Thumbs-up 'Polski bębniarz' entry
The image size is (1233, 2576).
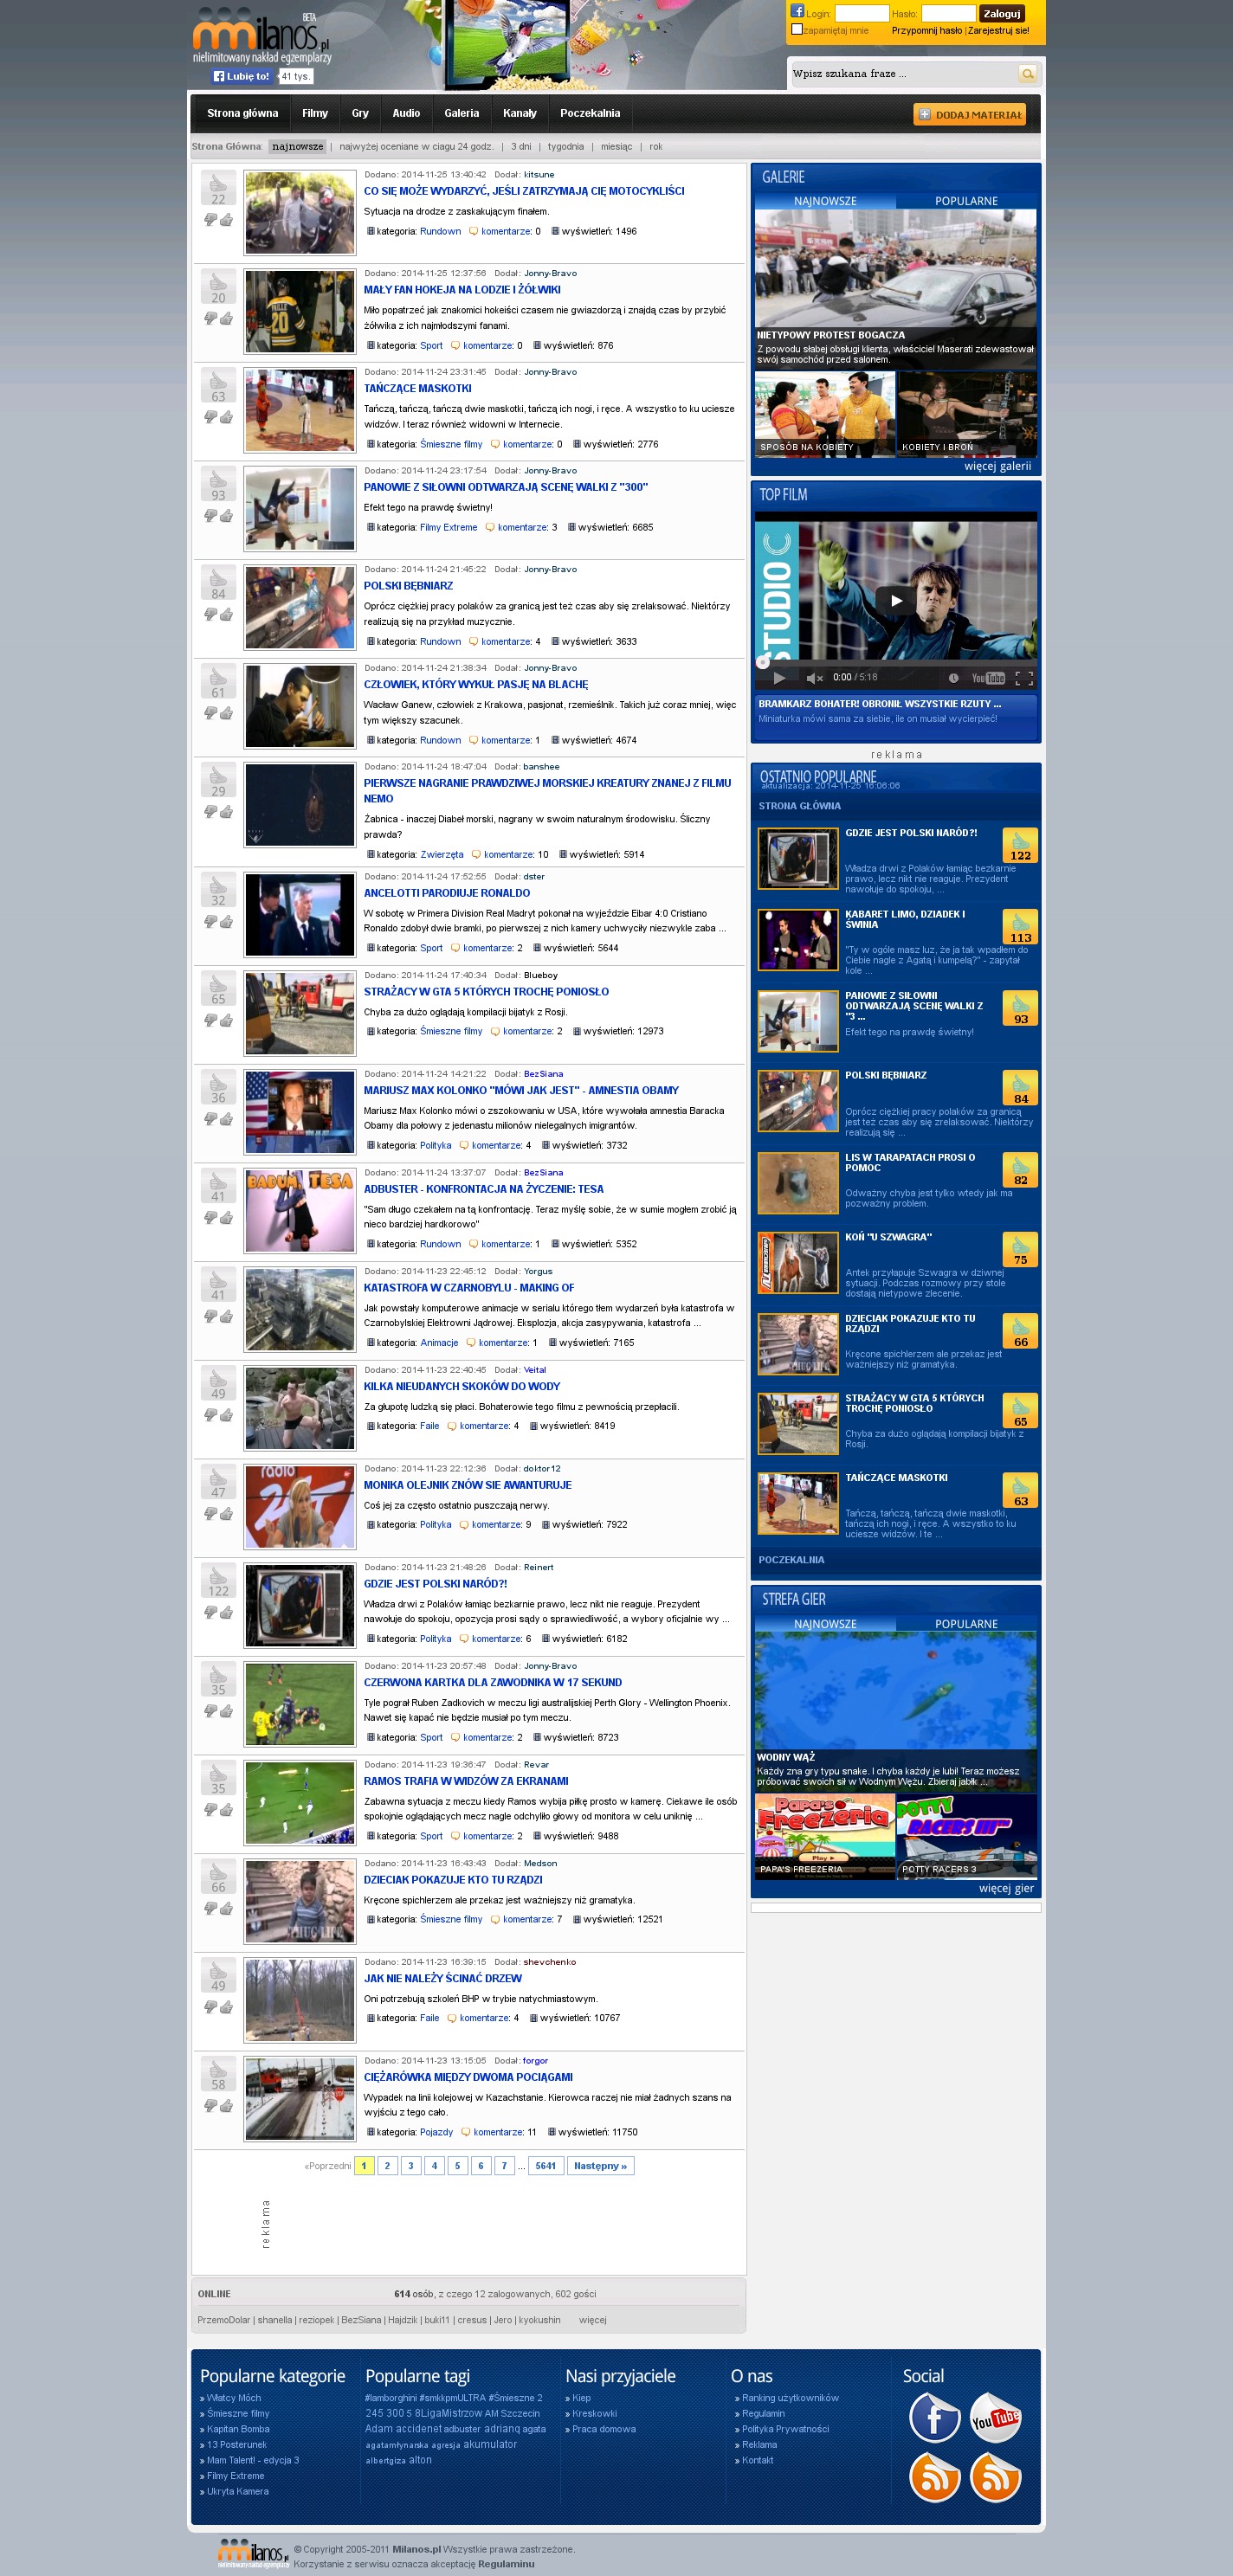227,615
